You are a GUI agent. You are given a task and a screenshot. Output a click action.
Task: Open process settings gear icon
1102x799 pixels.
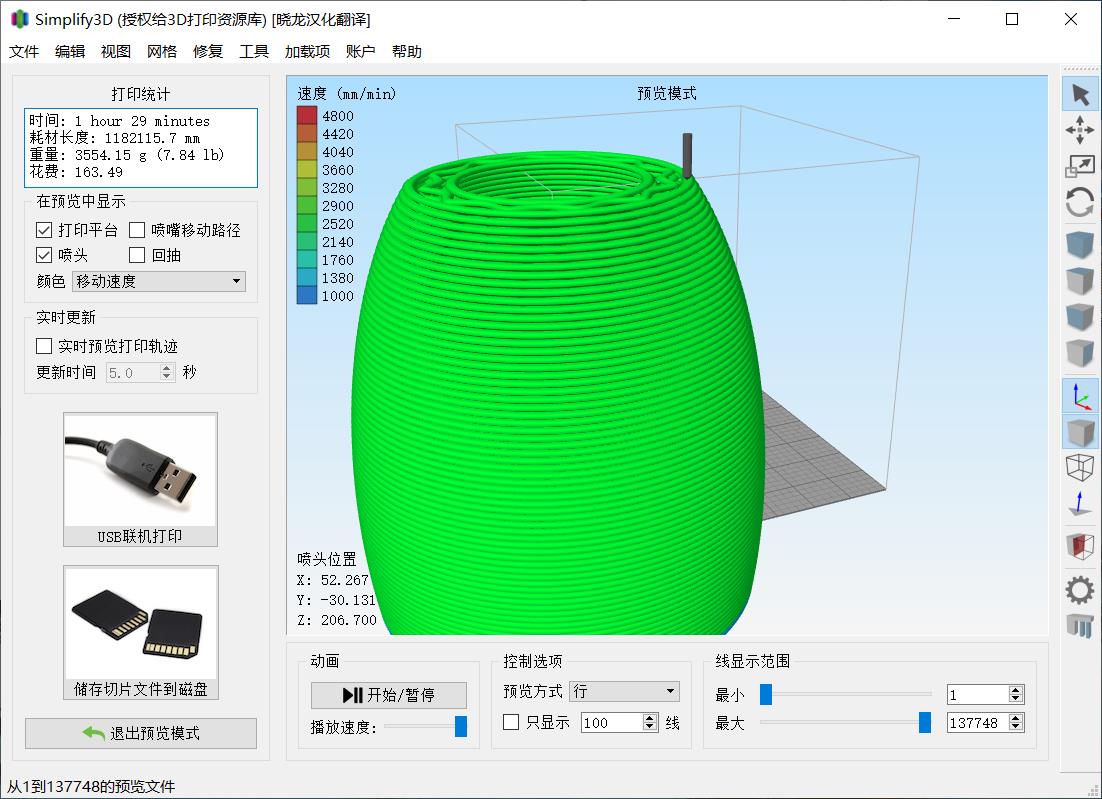[1080, 590]
